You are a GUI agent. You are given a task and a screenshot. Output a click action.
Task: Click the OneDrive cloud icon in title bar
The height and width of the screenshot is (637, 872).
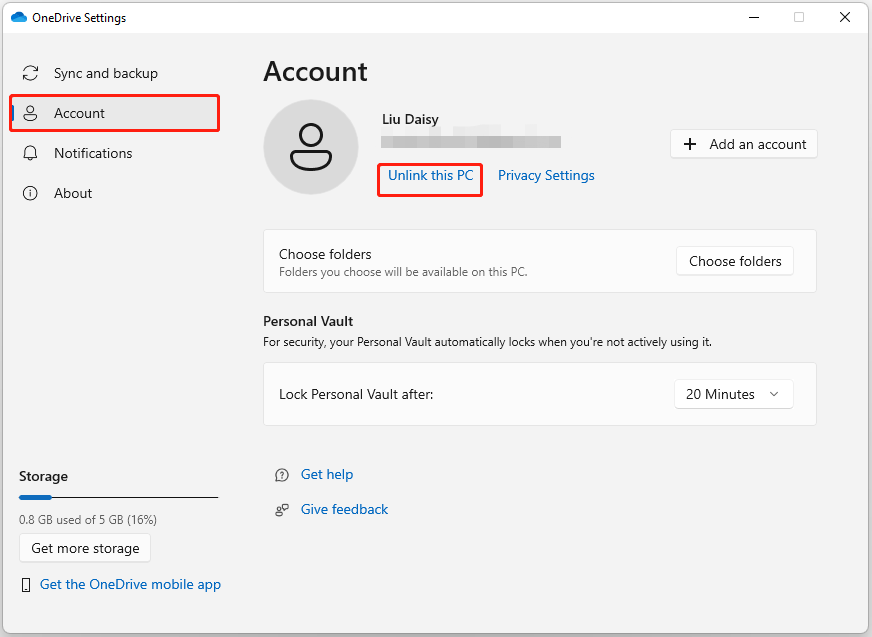[x=18, y=17]
